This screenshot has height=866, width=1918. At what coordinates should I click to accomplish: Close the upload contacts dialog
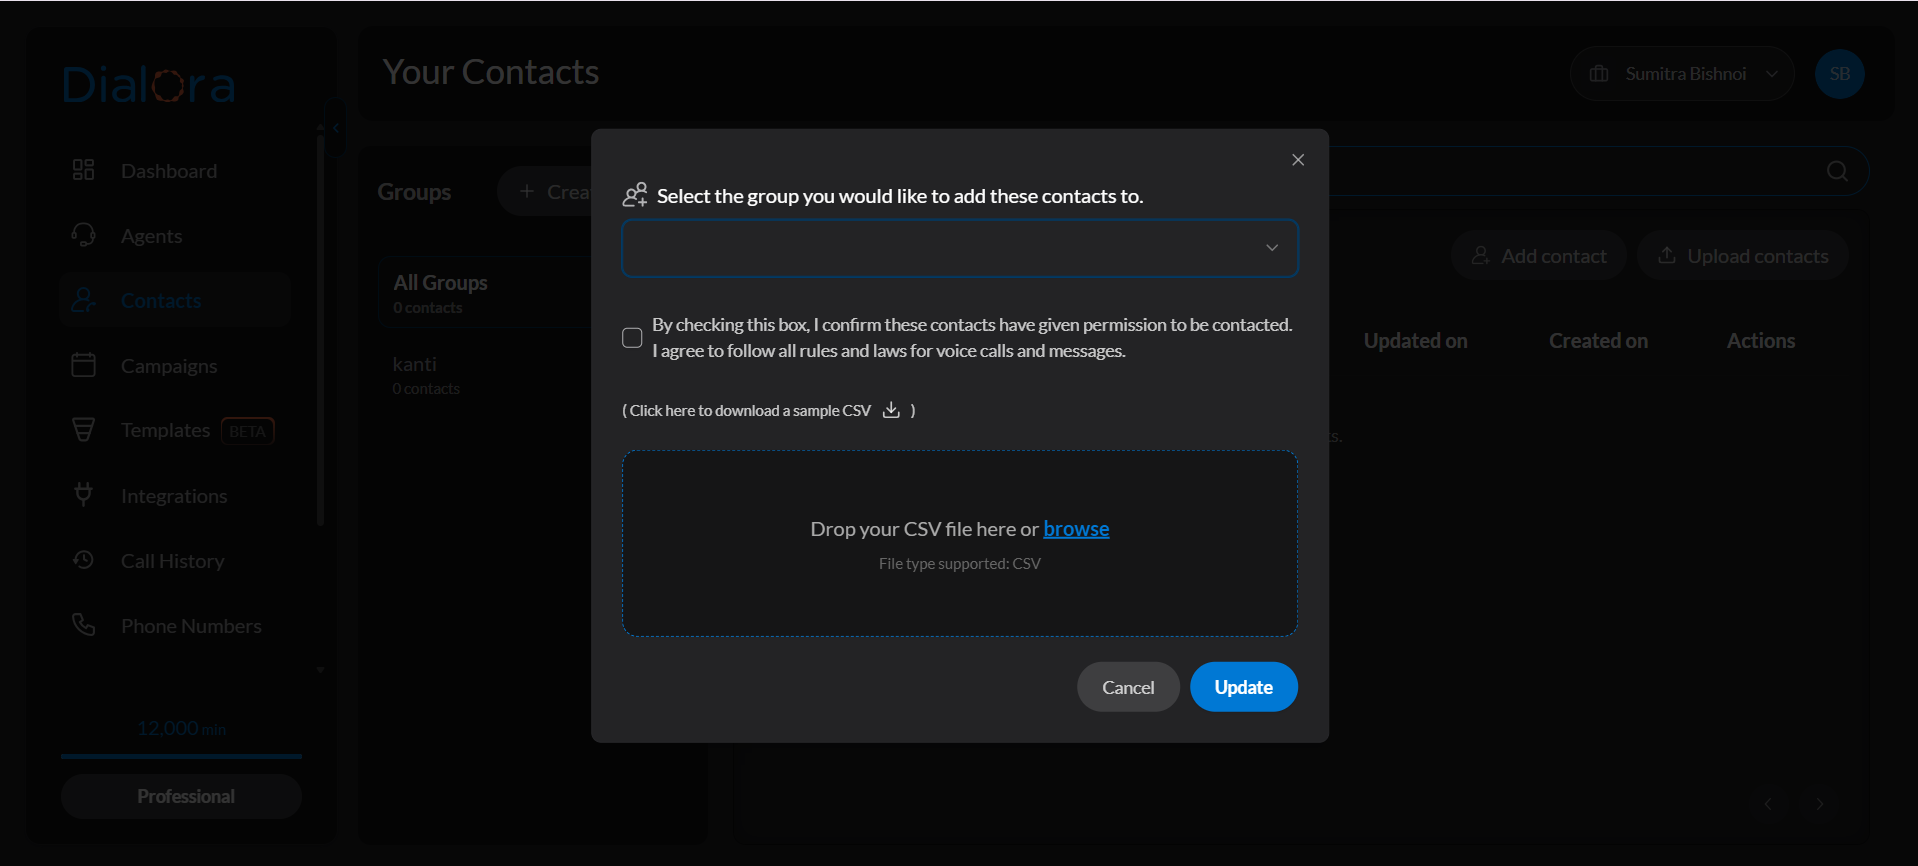(1297, 160)
